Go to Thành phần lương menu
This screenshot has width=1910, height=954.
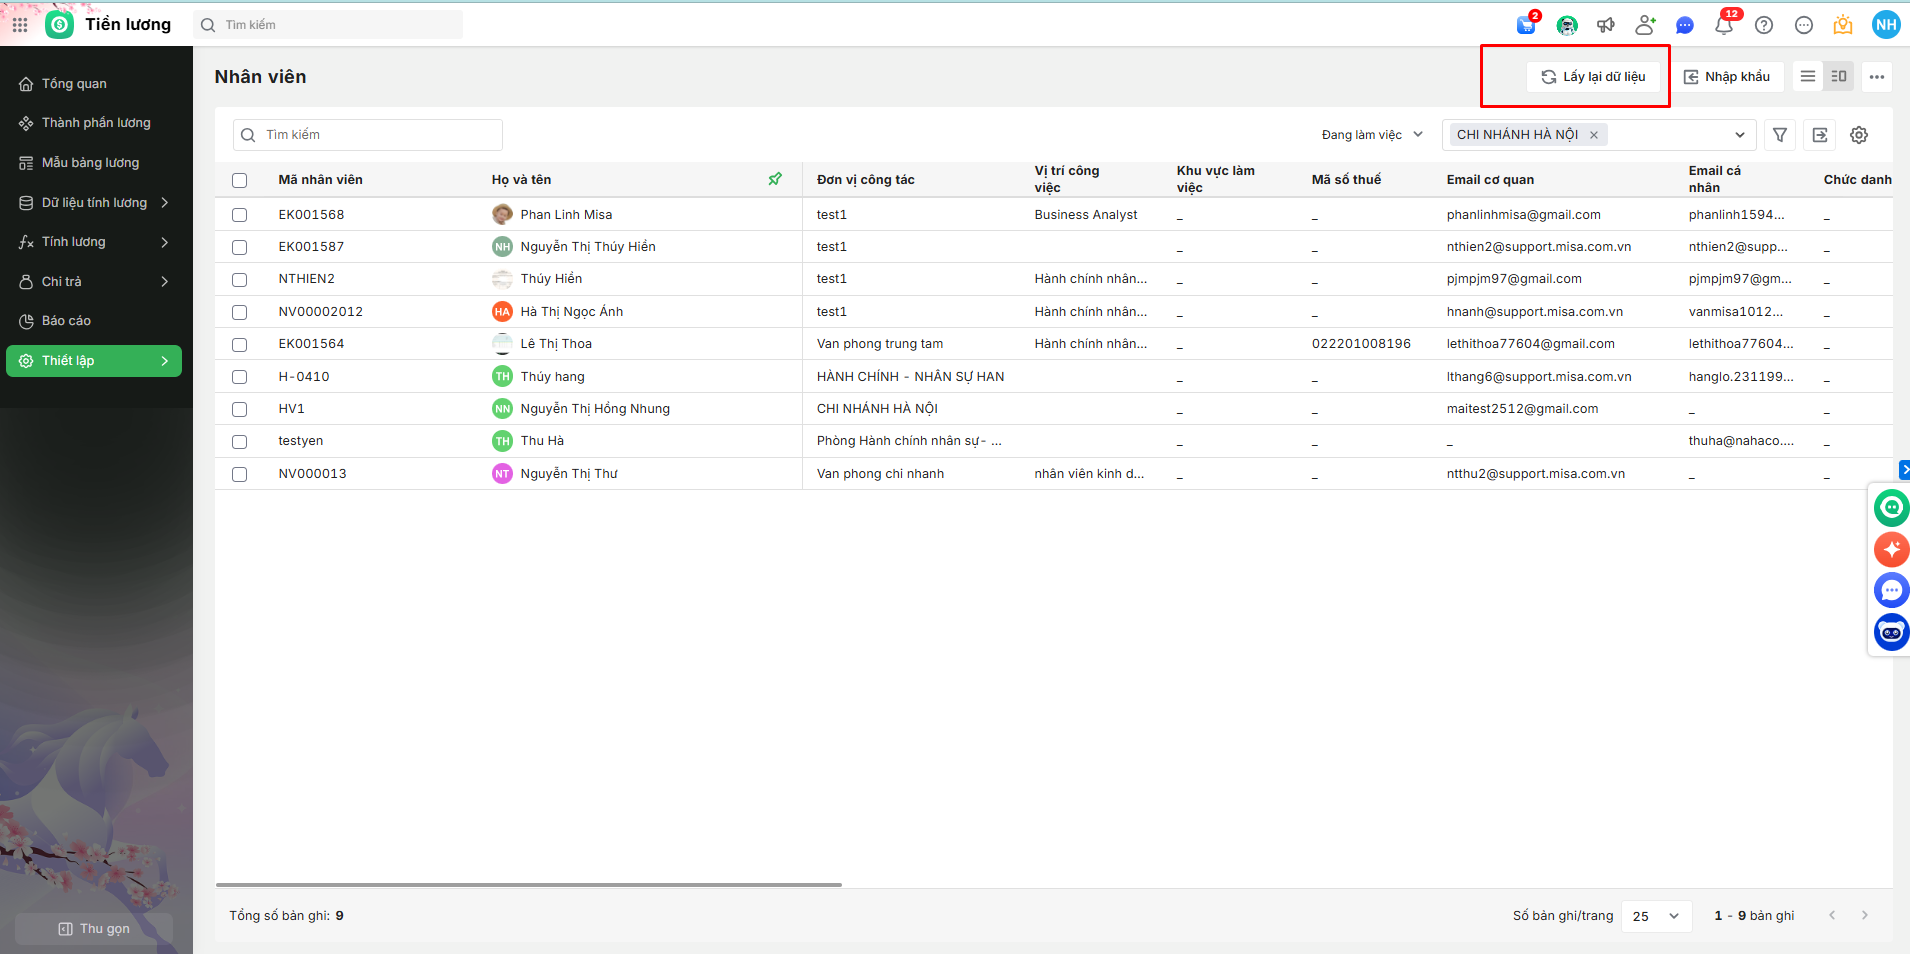click(x=96, y=123)
